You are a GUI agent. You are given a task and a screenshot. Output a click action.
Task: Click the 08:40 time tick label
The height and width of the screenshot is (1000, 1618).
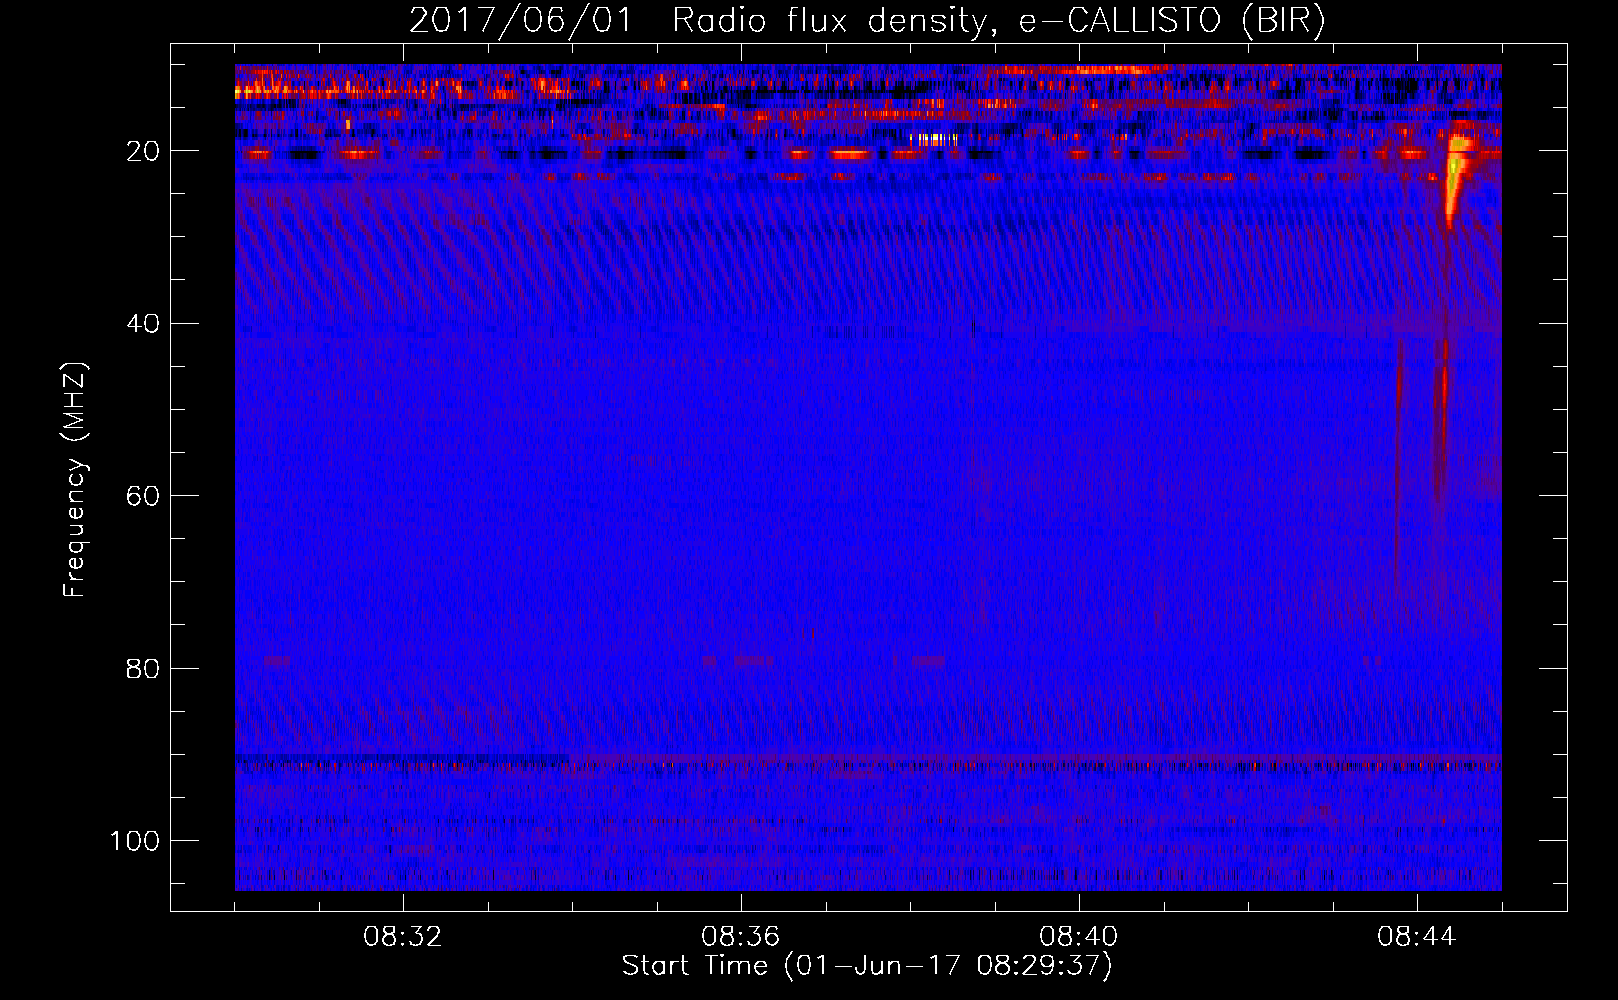click(1079, 937)
